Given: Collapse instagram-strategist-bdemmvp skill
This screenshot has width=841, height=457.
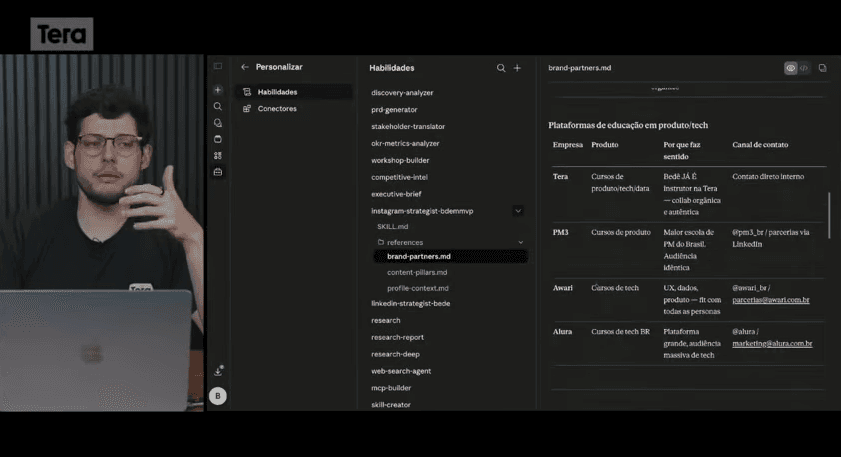Looking at the screenshot, I should coord(518,211).
